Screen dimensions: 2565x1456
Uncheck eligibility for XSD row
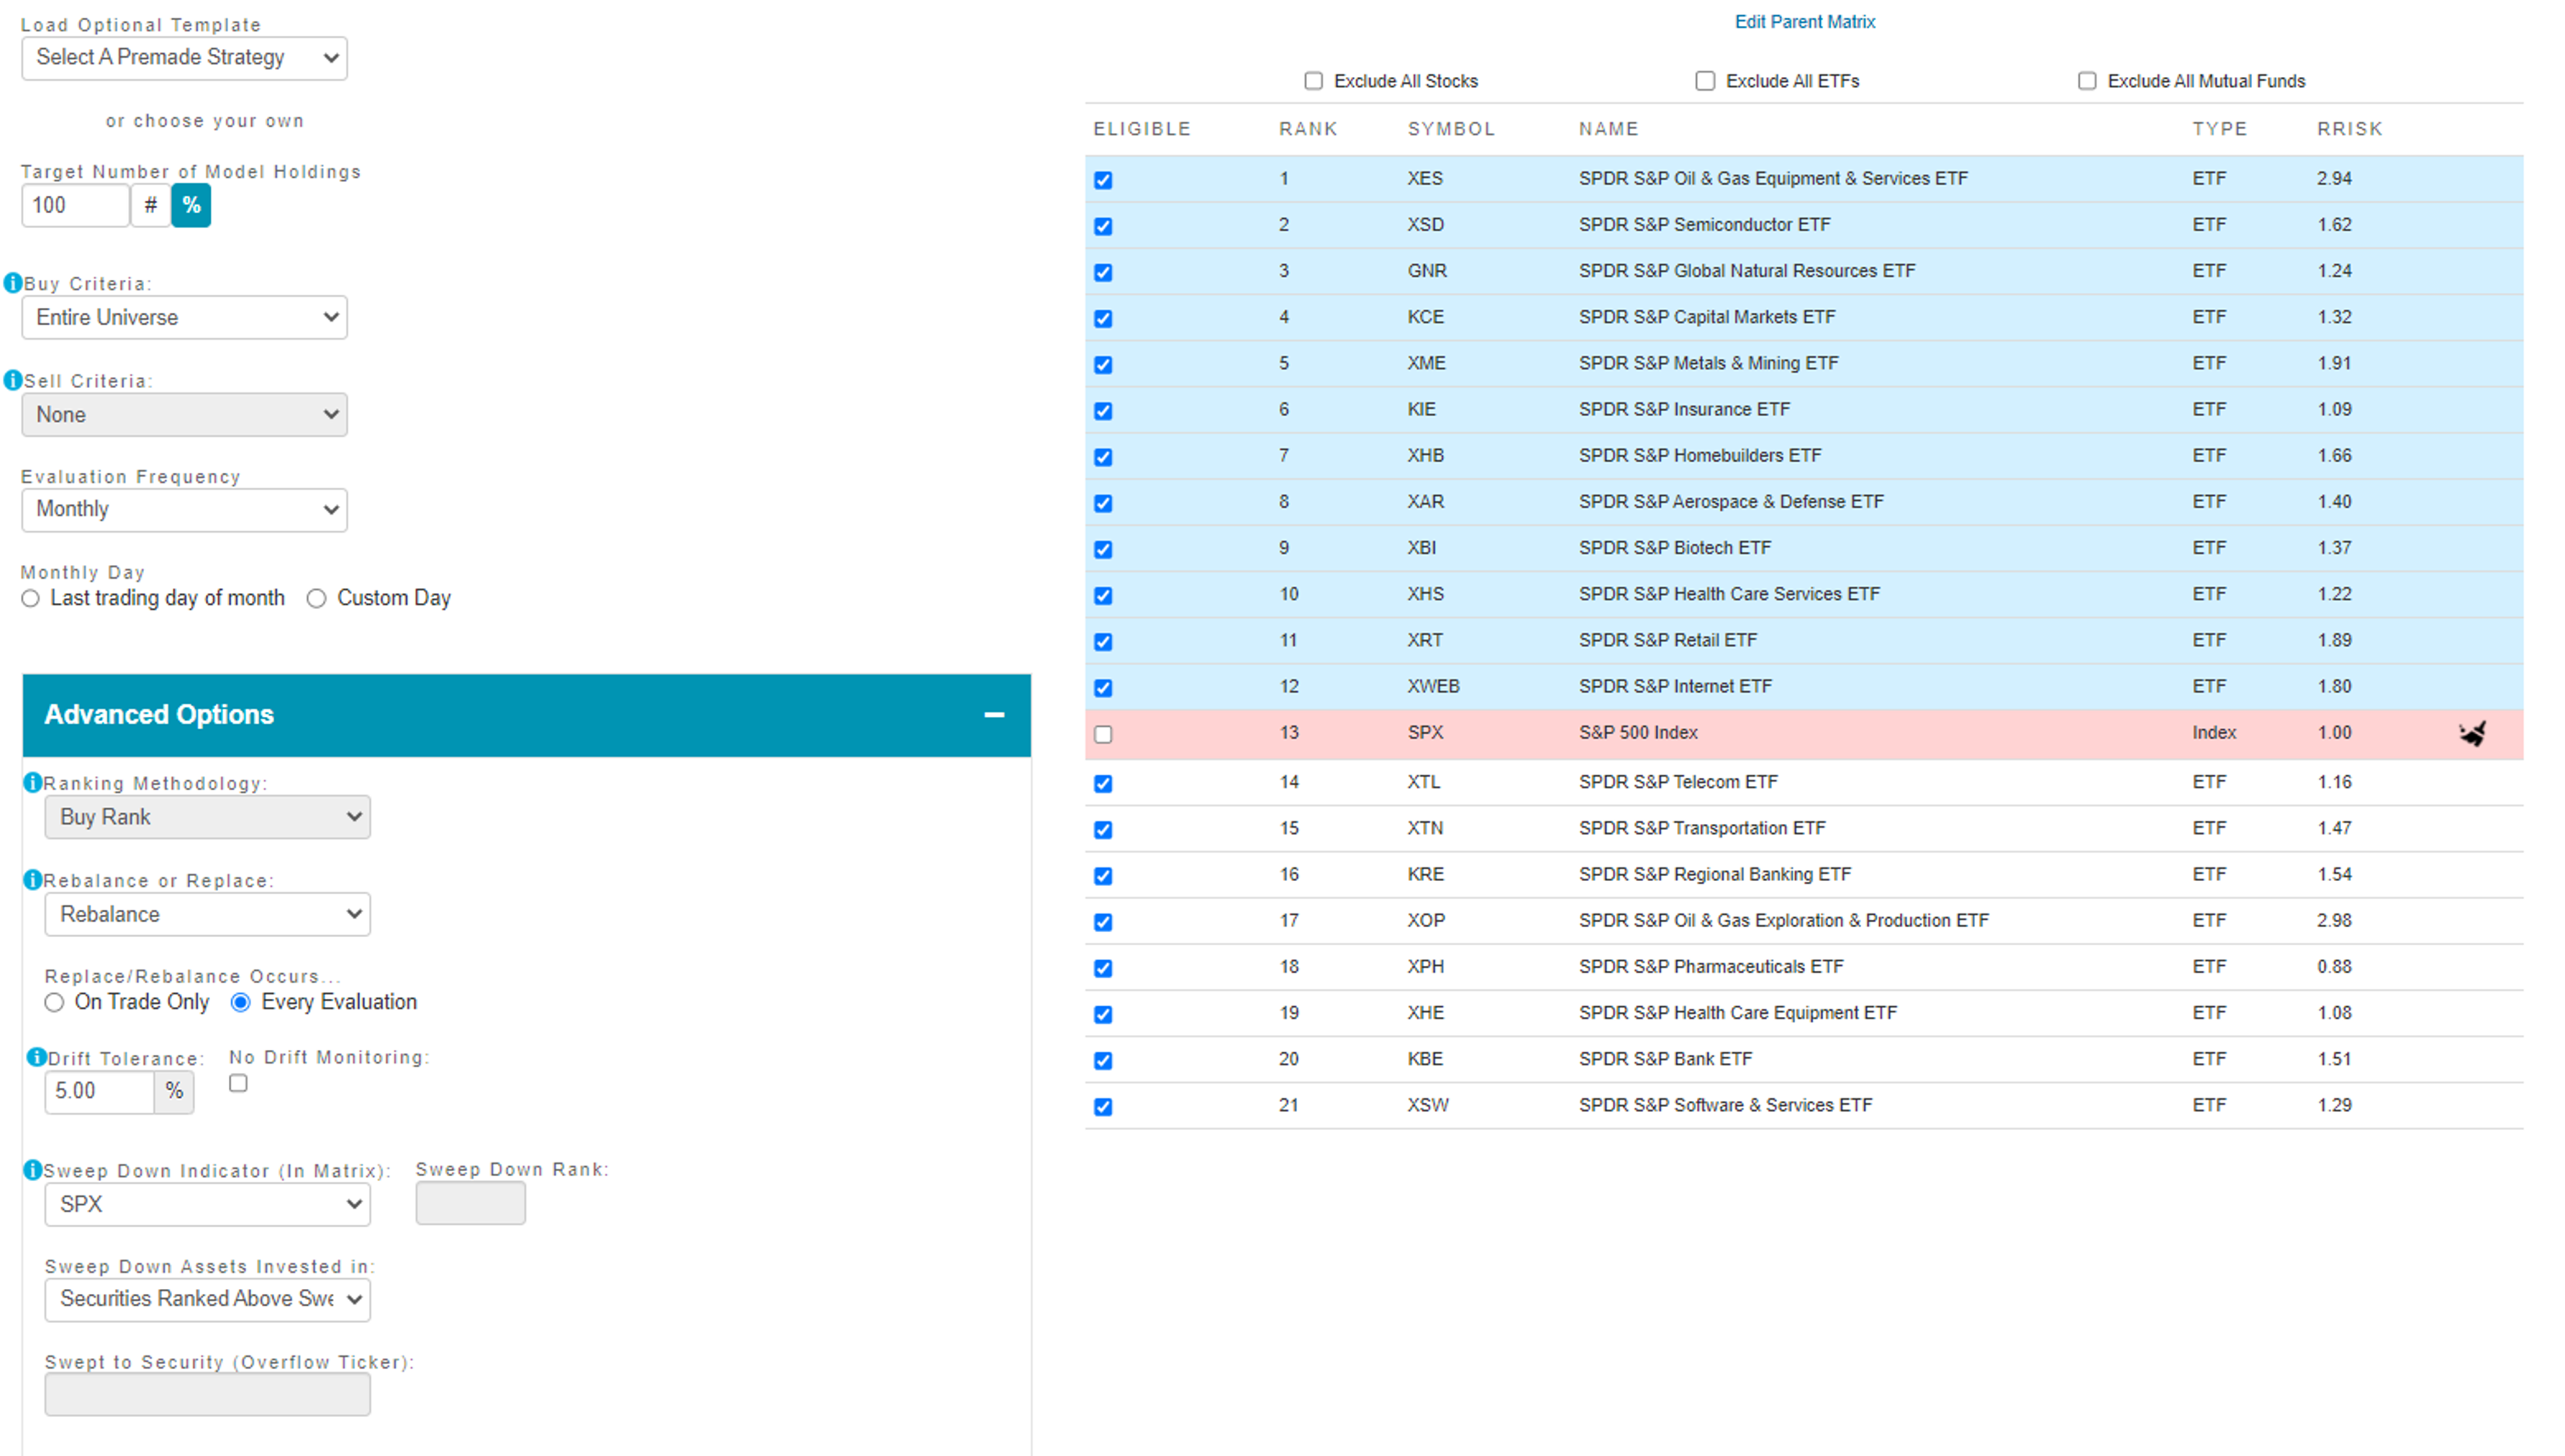[x=1103, y=226]
